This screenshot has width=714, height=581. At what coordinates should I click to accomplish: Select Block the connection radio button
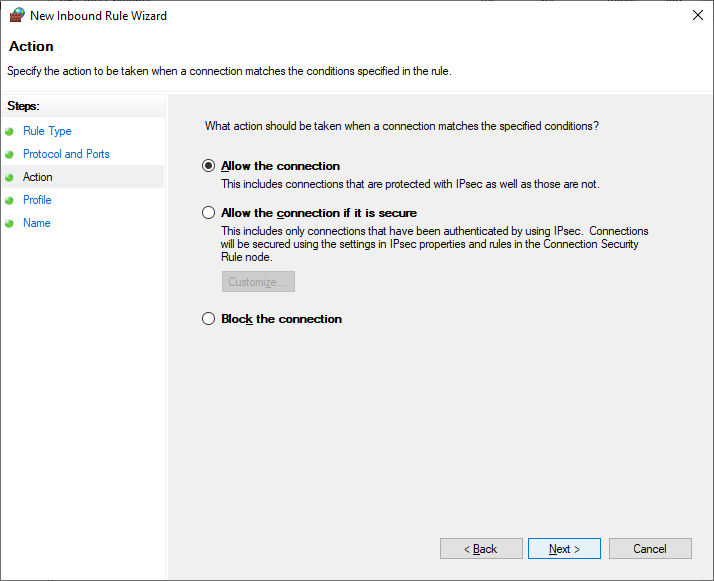[209, 319]
